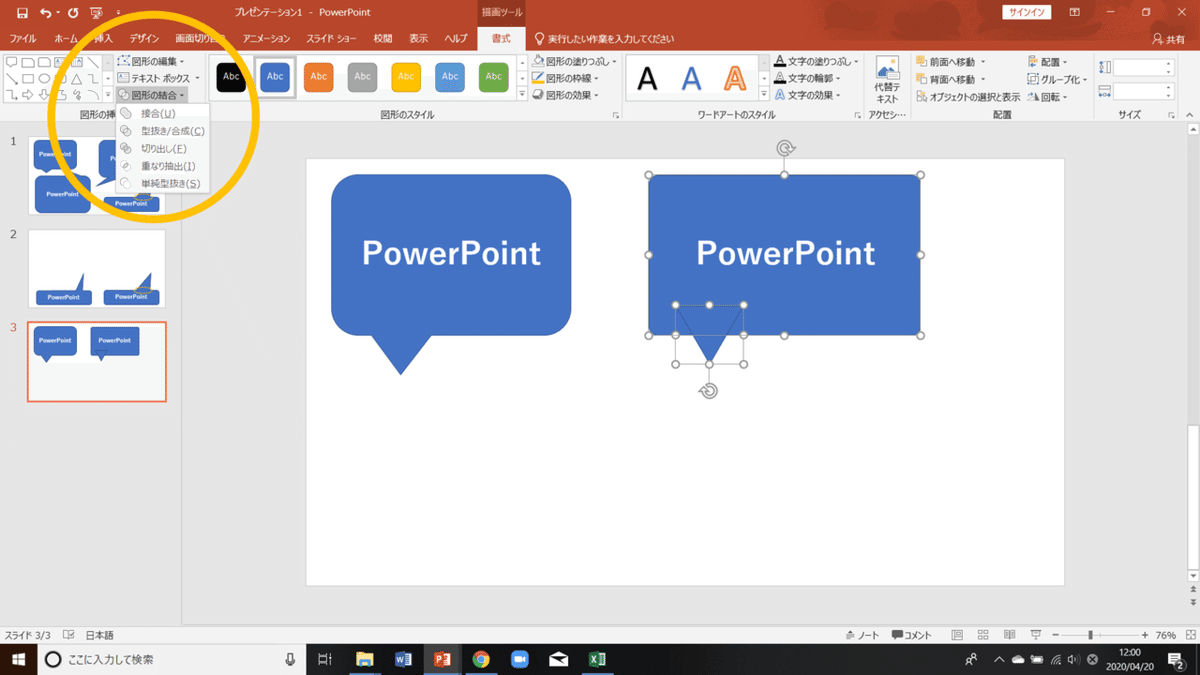Click the 共有 share button
Screen dimensions: 1200x675
coord(1169,39)
